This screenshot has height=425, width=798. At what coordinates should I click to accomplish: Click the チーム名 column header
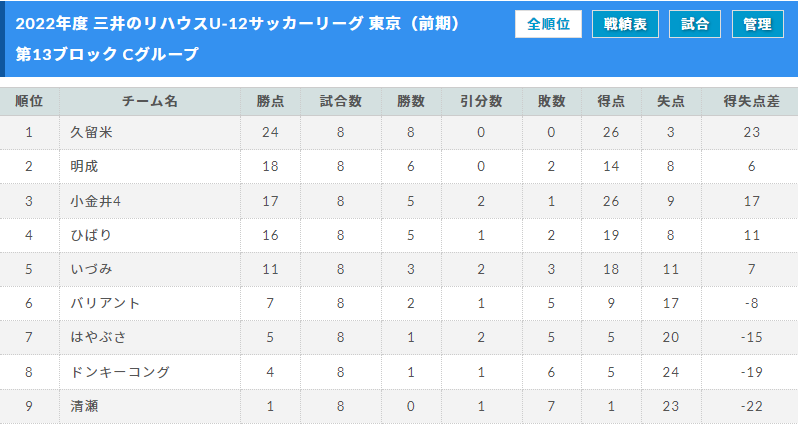pos(150,101)
